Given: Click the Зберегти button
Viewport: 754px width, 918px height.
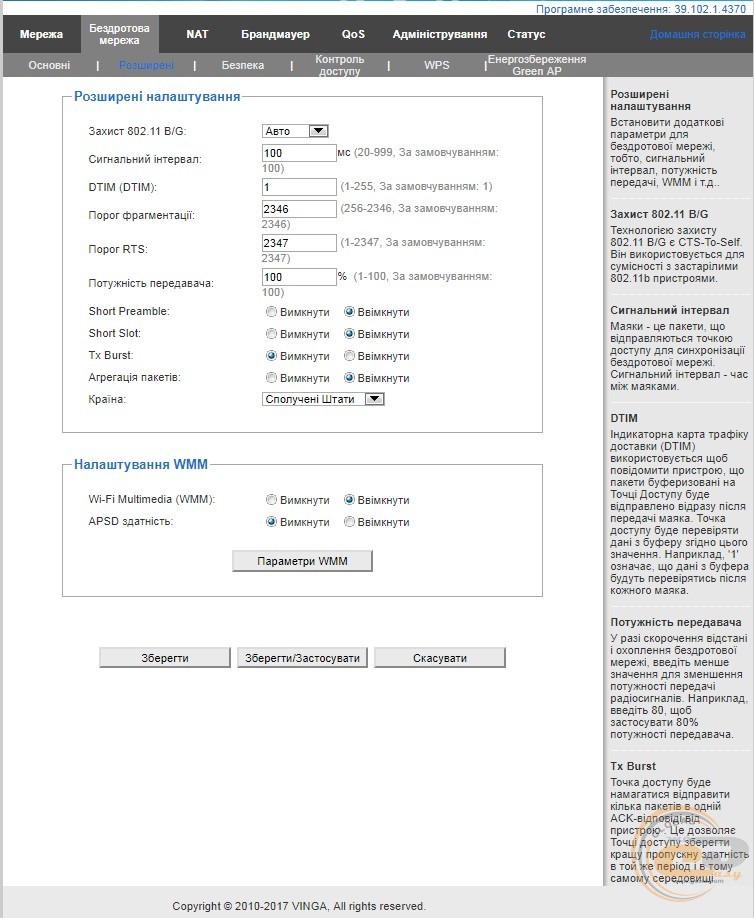Looking at the screenshot, I should [164, 657].
